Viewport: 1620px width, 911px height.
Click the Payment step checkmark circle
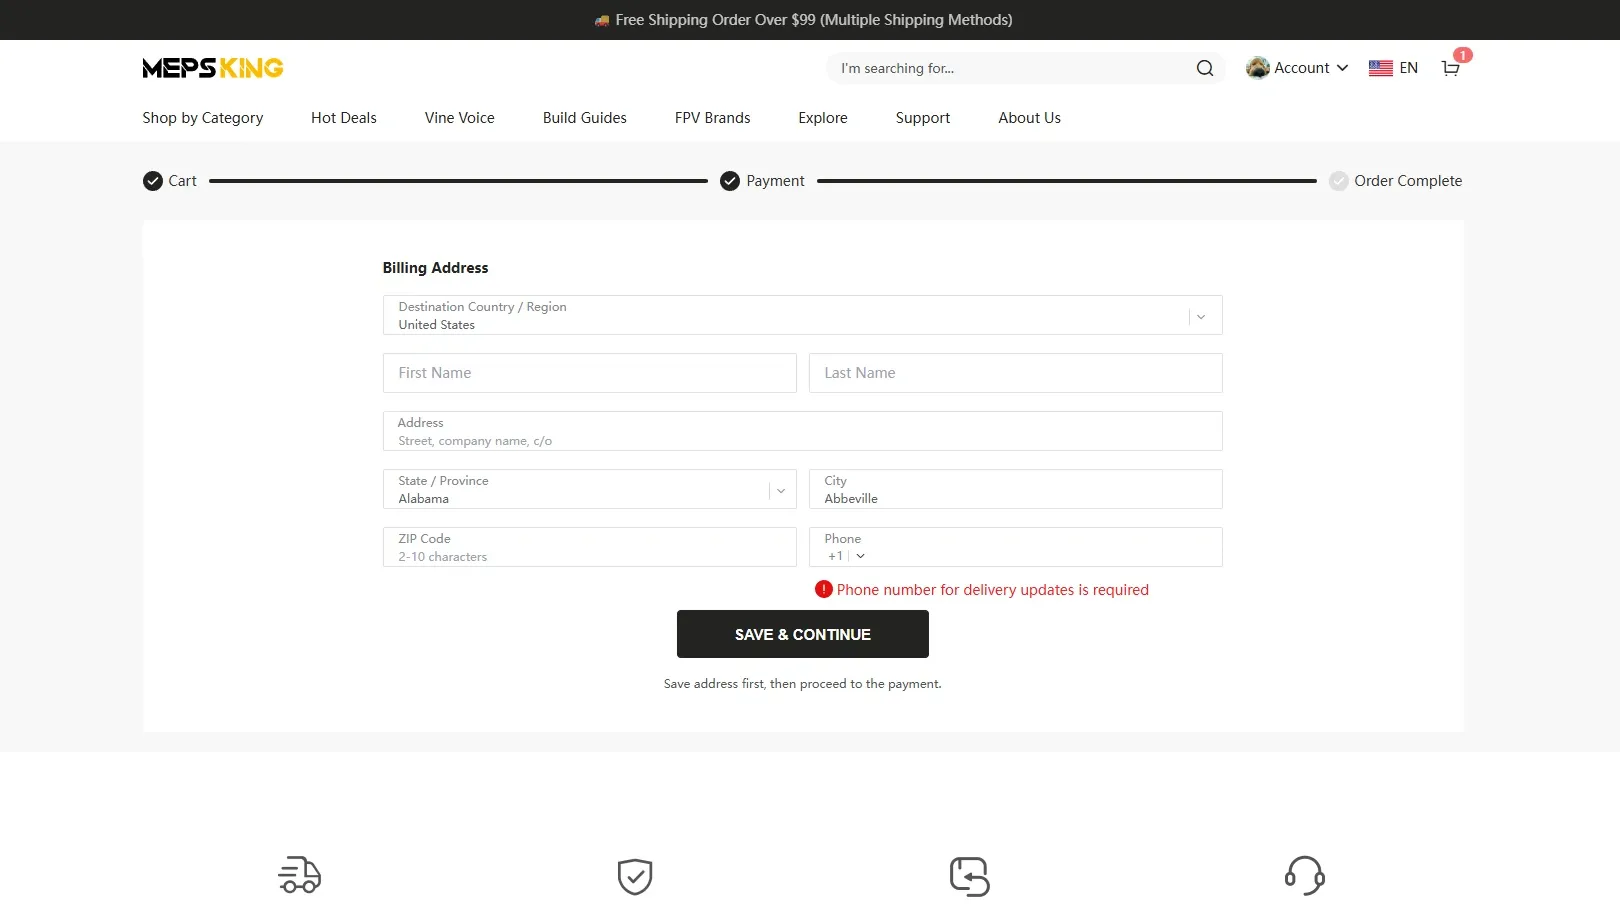pyautogui.click(x=730, y=181)
